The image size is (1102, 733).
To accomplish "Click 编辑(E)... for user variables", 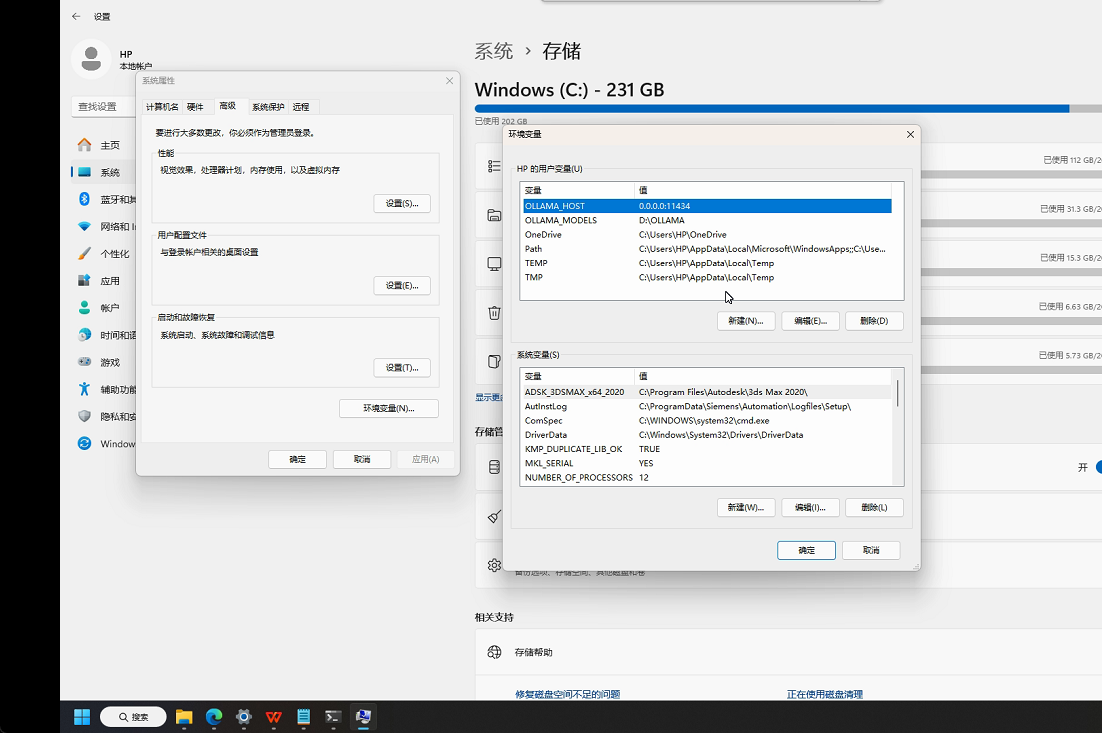I will click(810, 320).
